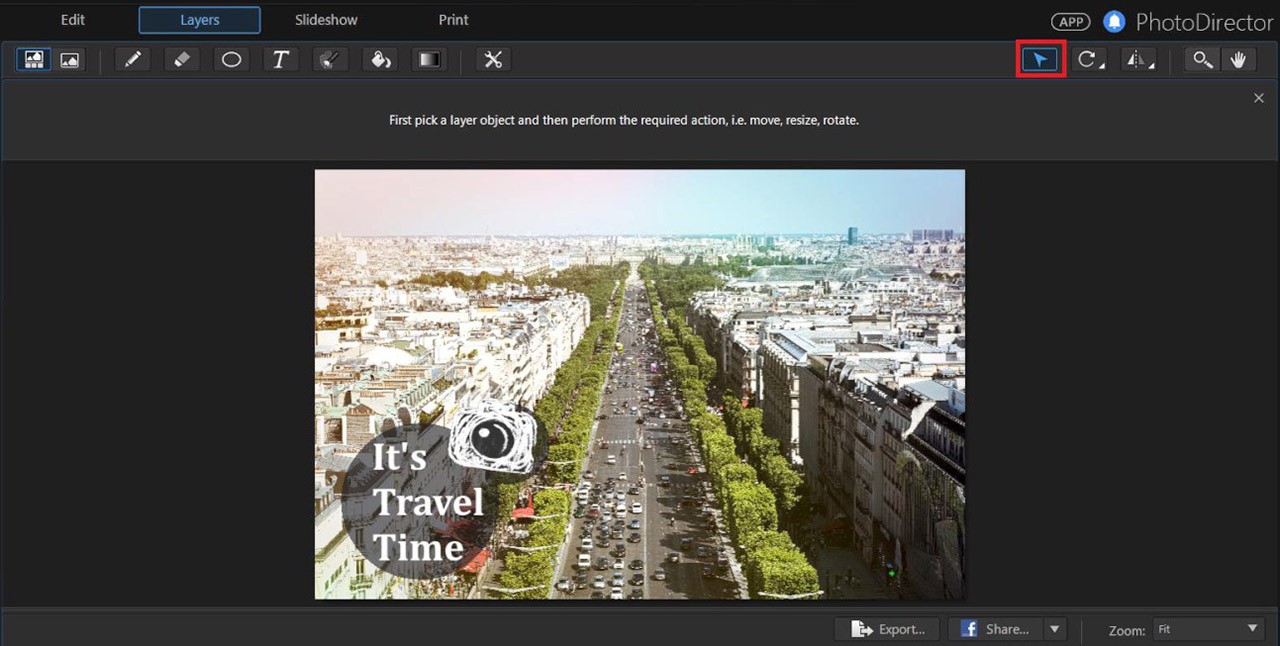Switch to single photo viewer mode
This screenshot has width=1280, height=646.
coord(69,60)
